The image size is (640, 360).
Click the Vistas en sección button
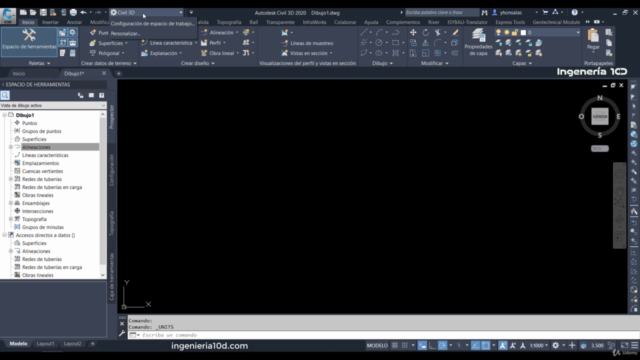pos(307,53)
